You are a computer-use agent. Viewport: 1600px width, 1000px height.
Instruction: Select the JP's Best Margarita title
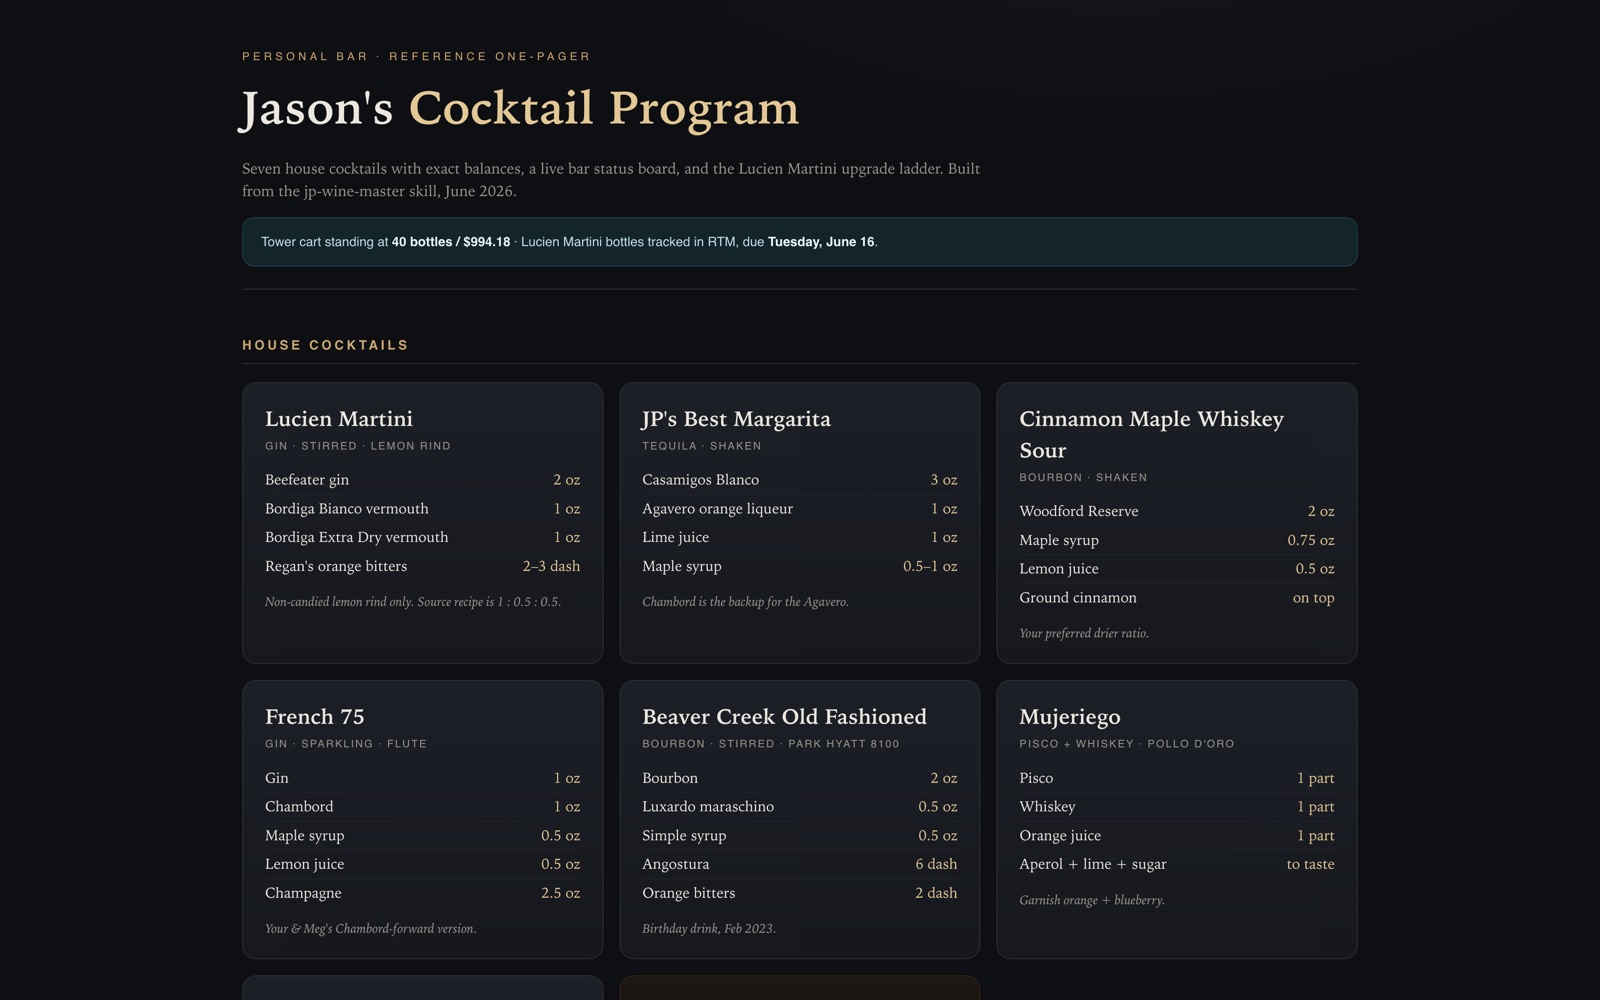pyautogui.click(x=736, y=419)
